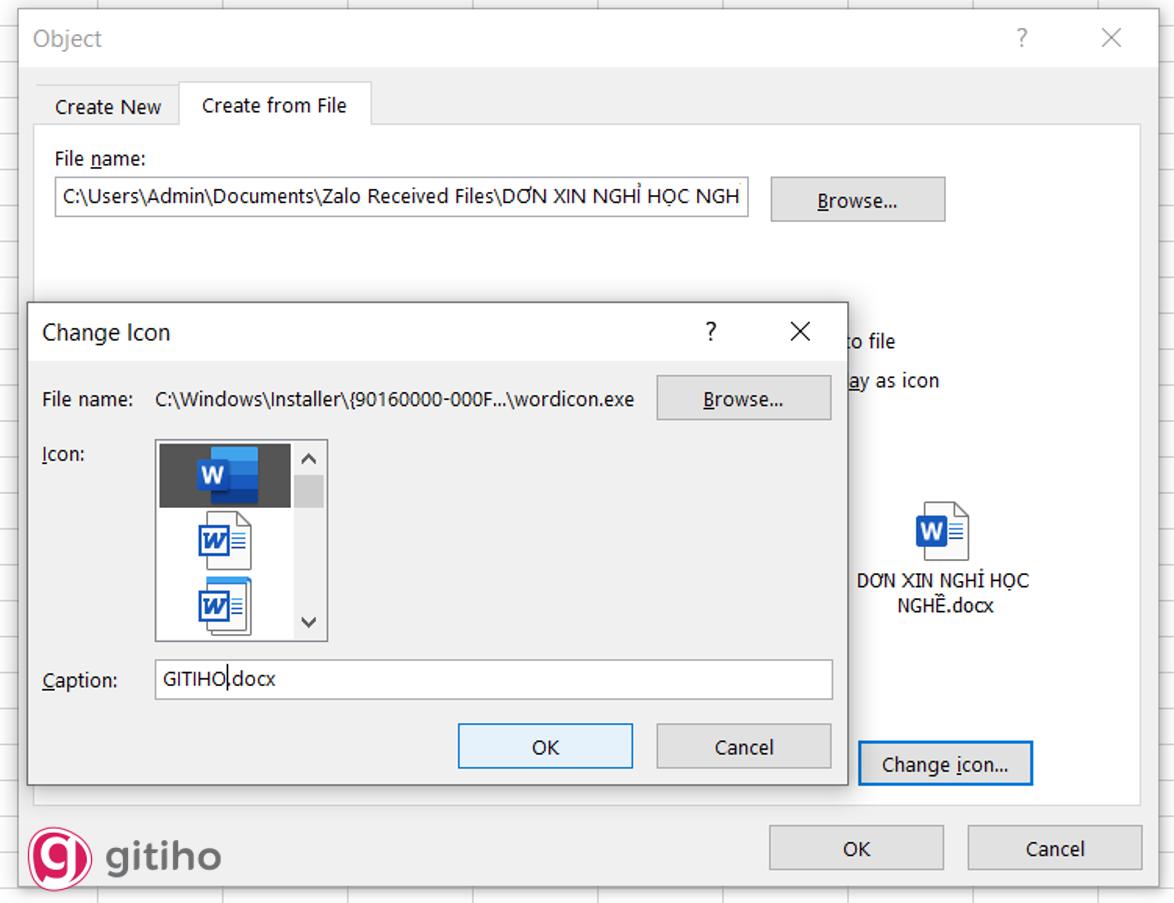The image size is (1174, 903).
Task: Click Browse in the Change Icon dialog
Action: (x=743, y=397)
